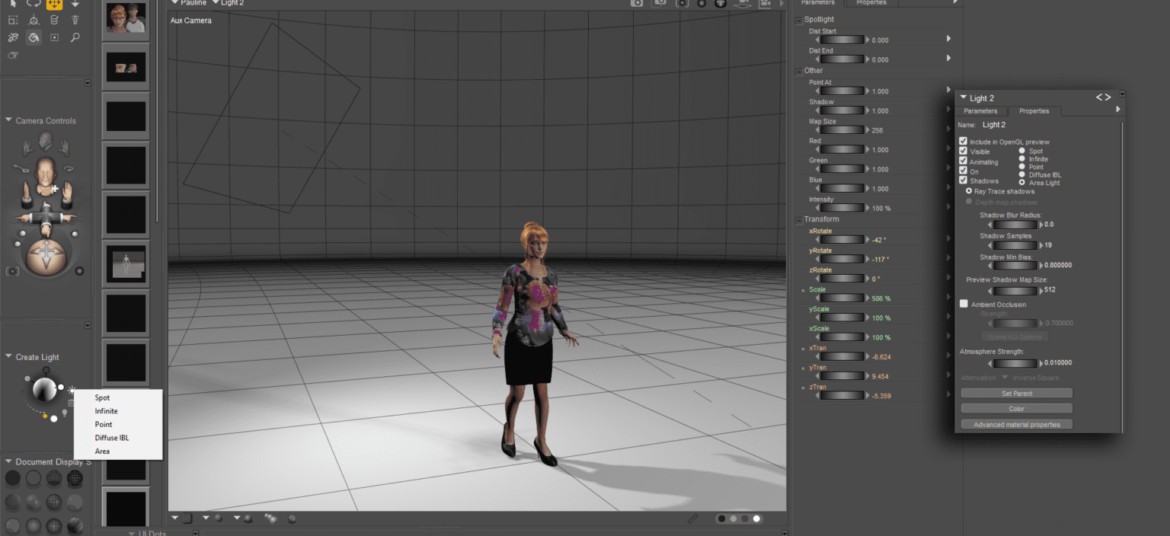This screenshot has height=536, width=1170.
Task: Click the white background color dot below viewport
Action: point(757,518)
